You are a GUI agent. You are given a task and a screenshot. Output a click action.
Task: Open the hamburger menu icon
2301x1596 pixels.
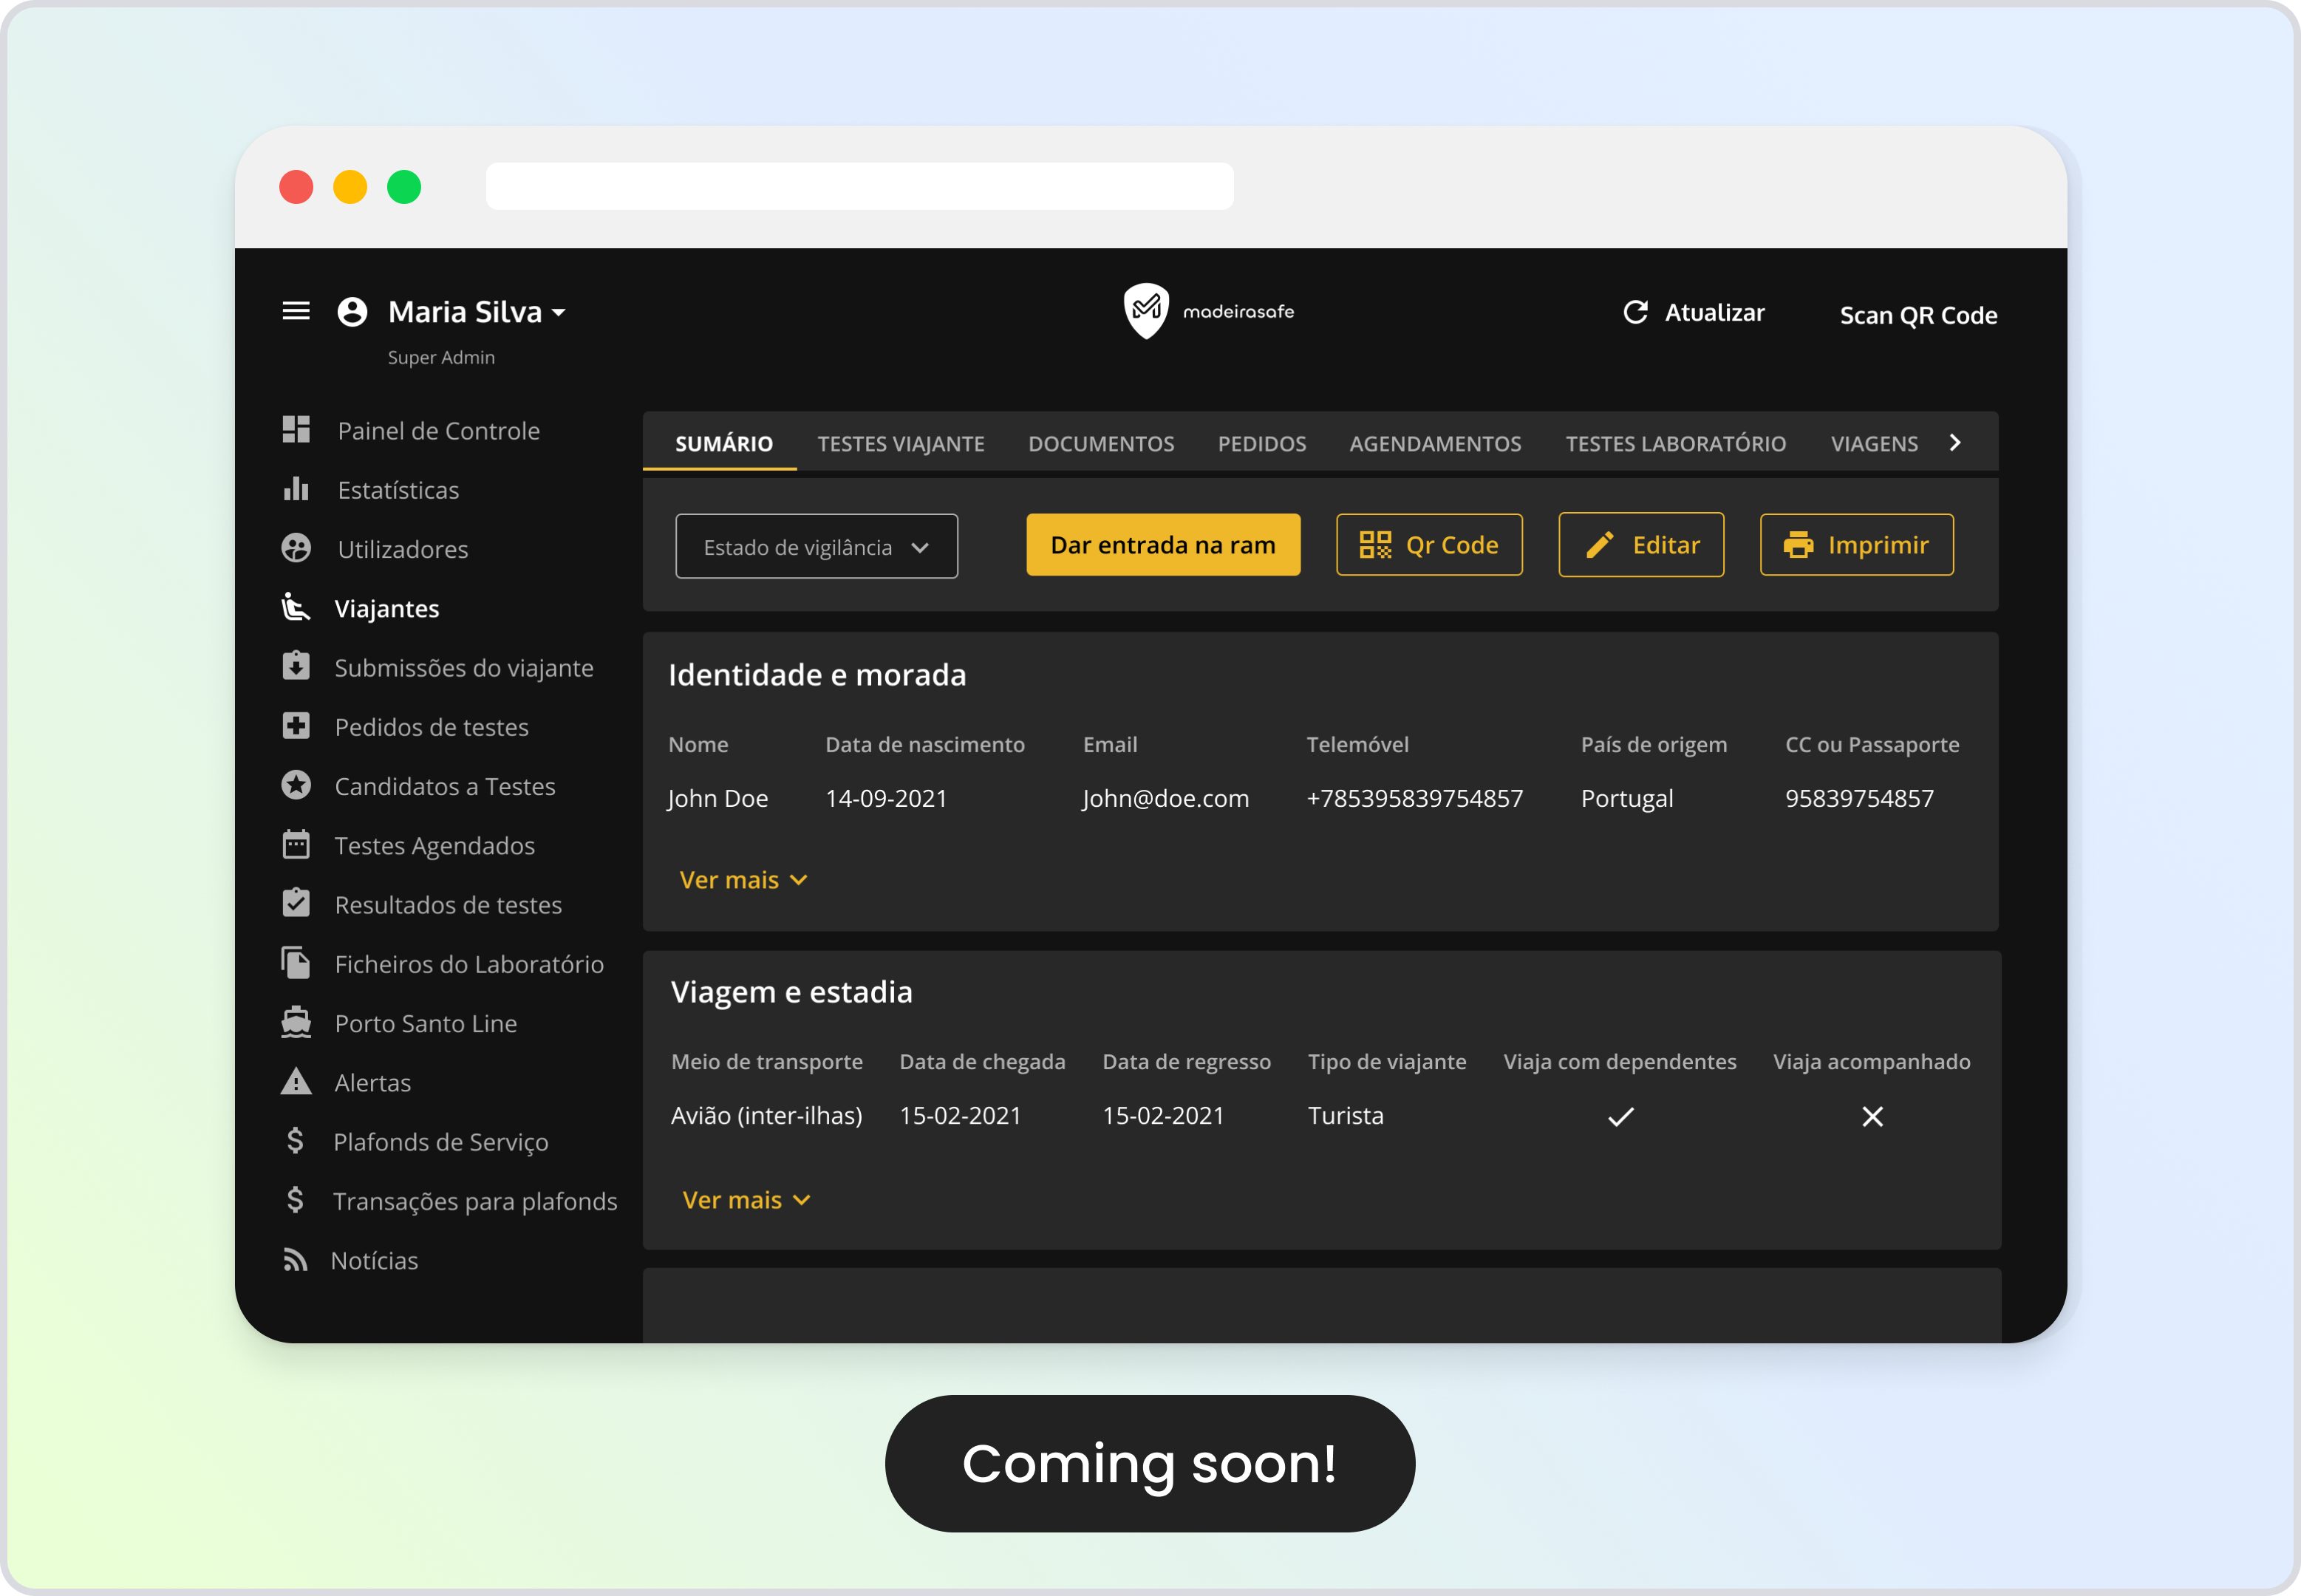pyautogui.click(x=296, y=311)
